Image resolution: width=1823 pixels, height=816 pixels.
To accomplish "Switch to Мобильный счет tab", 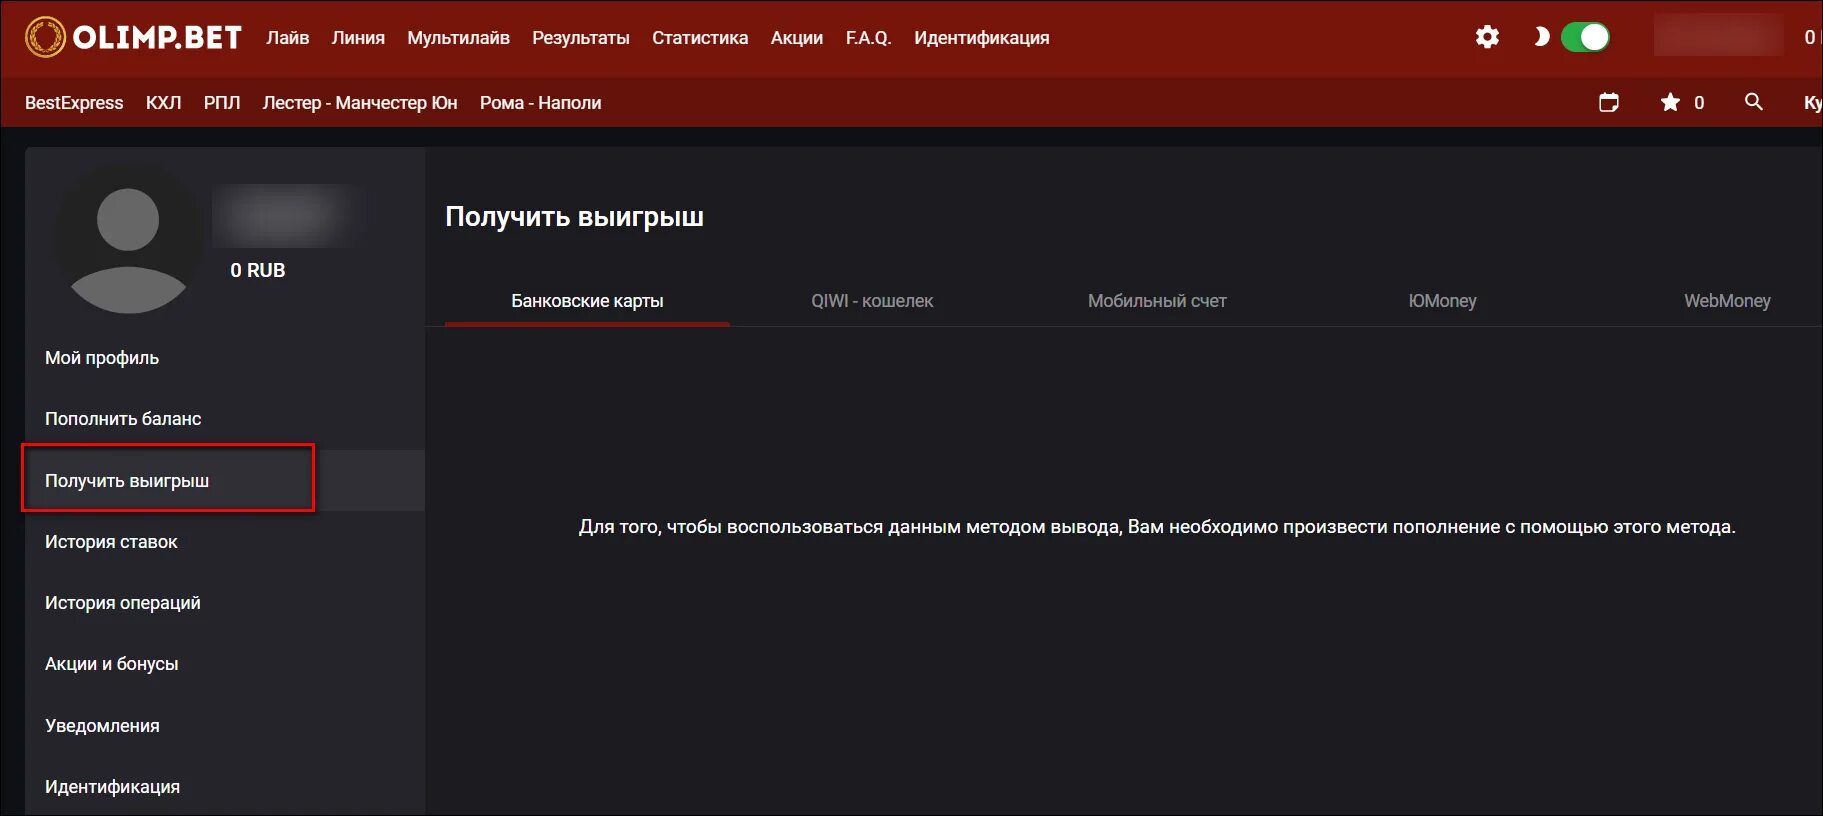I will click(1157, 301).
